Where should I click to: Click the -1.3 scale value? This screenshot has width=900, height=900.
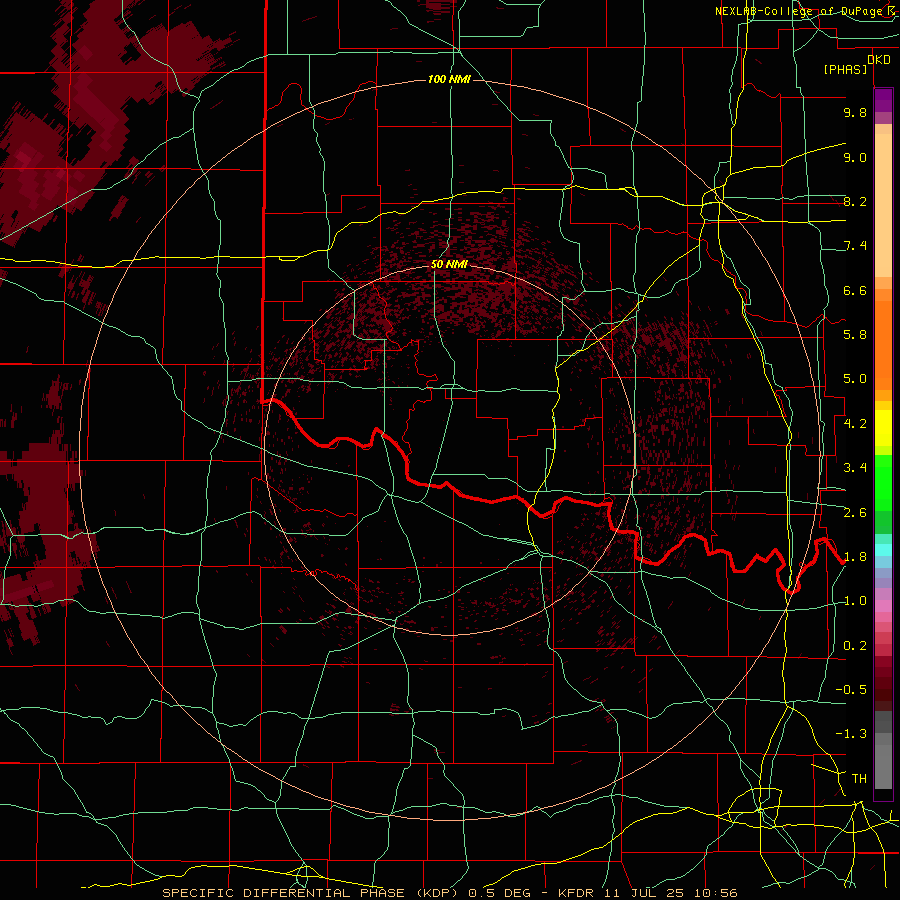pos(851,734)
